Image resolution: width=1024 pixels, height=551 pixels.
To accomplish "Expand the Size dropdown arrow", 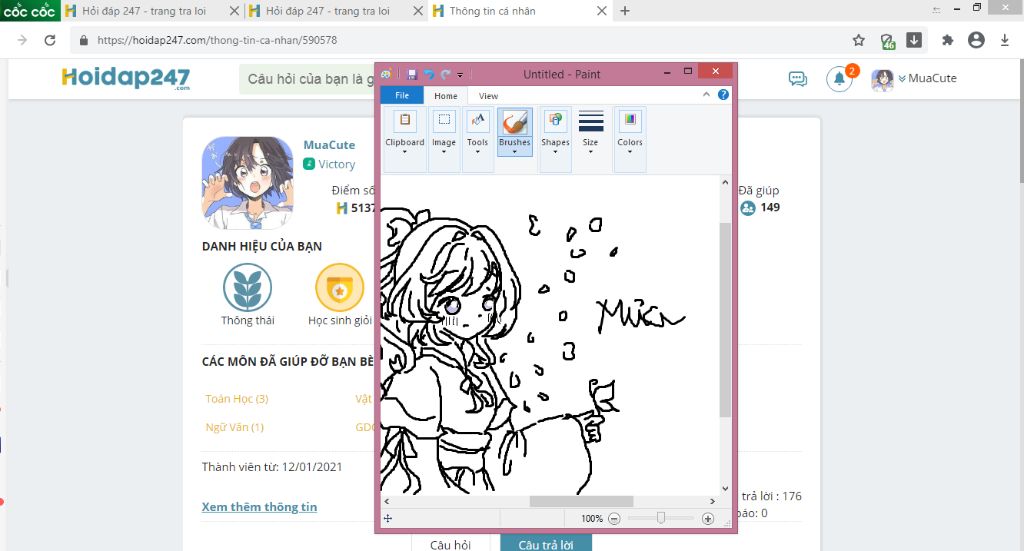I will pyautogui.click(x=590, y=152).
